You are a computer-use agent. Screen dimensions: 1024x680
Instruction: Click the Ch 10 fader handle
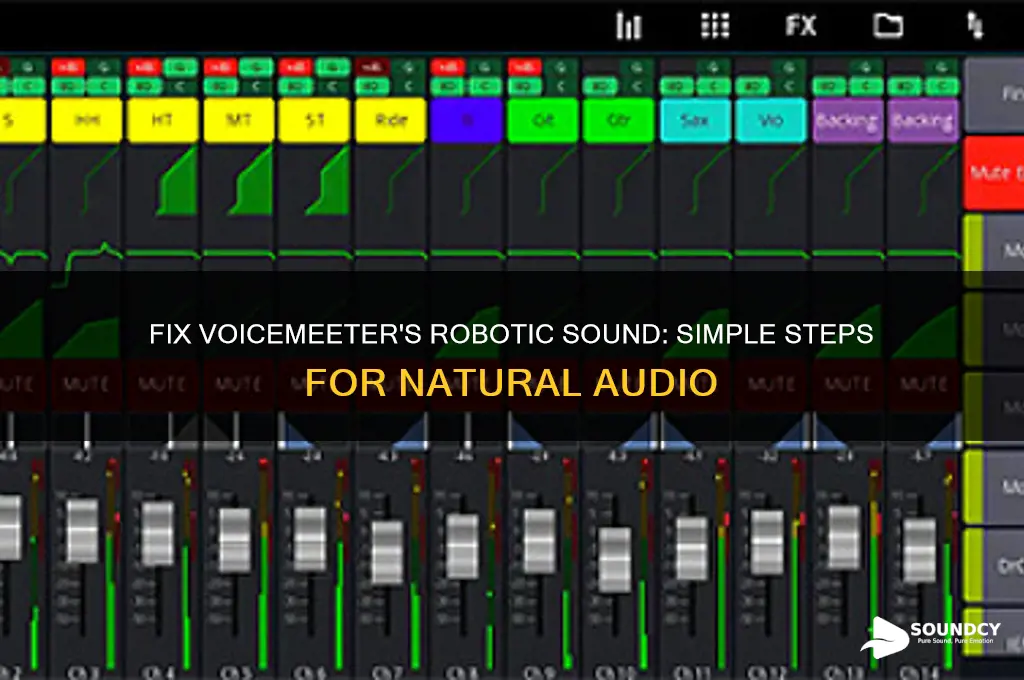point(615,560)
